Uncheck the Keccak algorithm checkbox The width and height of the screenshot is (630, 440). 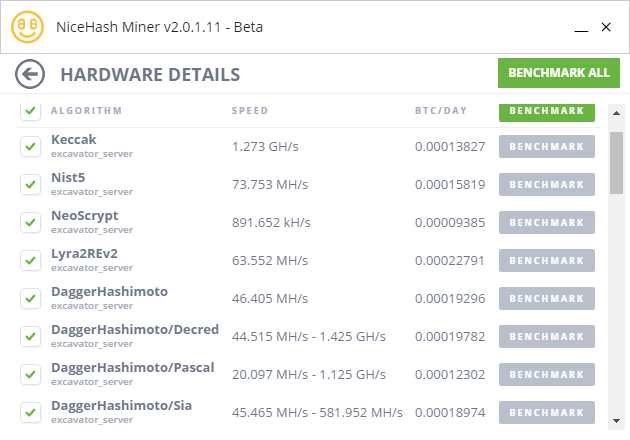(30, 147)
